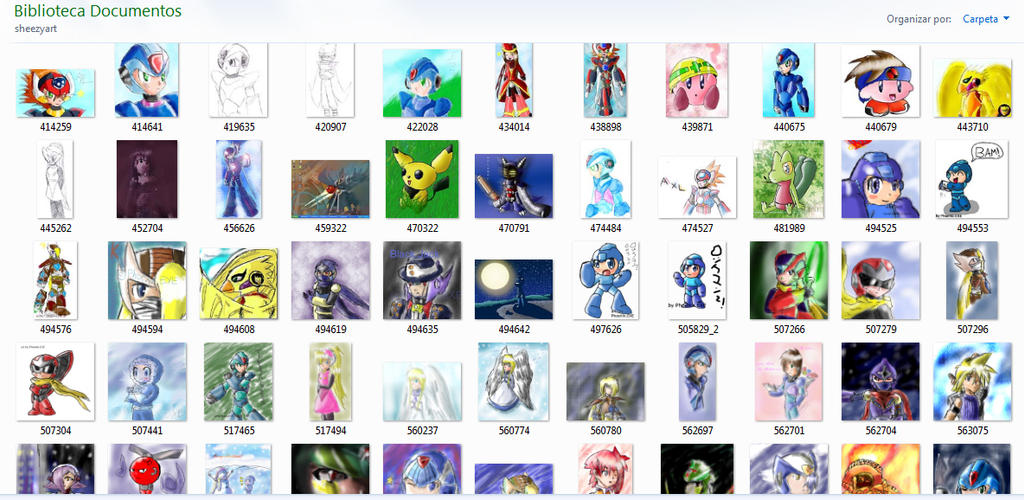
Task: Select thumbnail 497626
Action: pyautogui.click(x=605, y=281)
